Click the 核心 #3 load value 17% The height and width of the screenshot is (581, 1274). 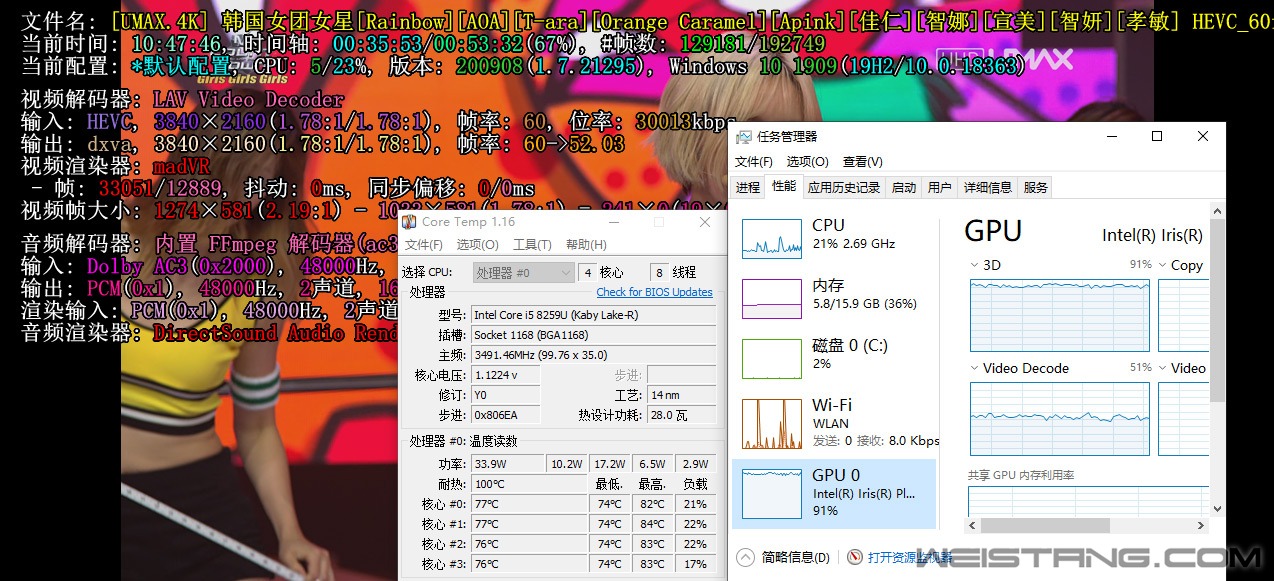coord(696,564)
